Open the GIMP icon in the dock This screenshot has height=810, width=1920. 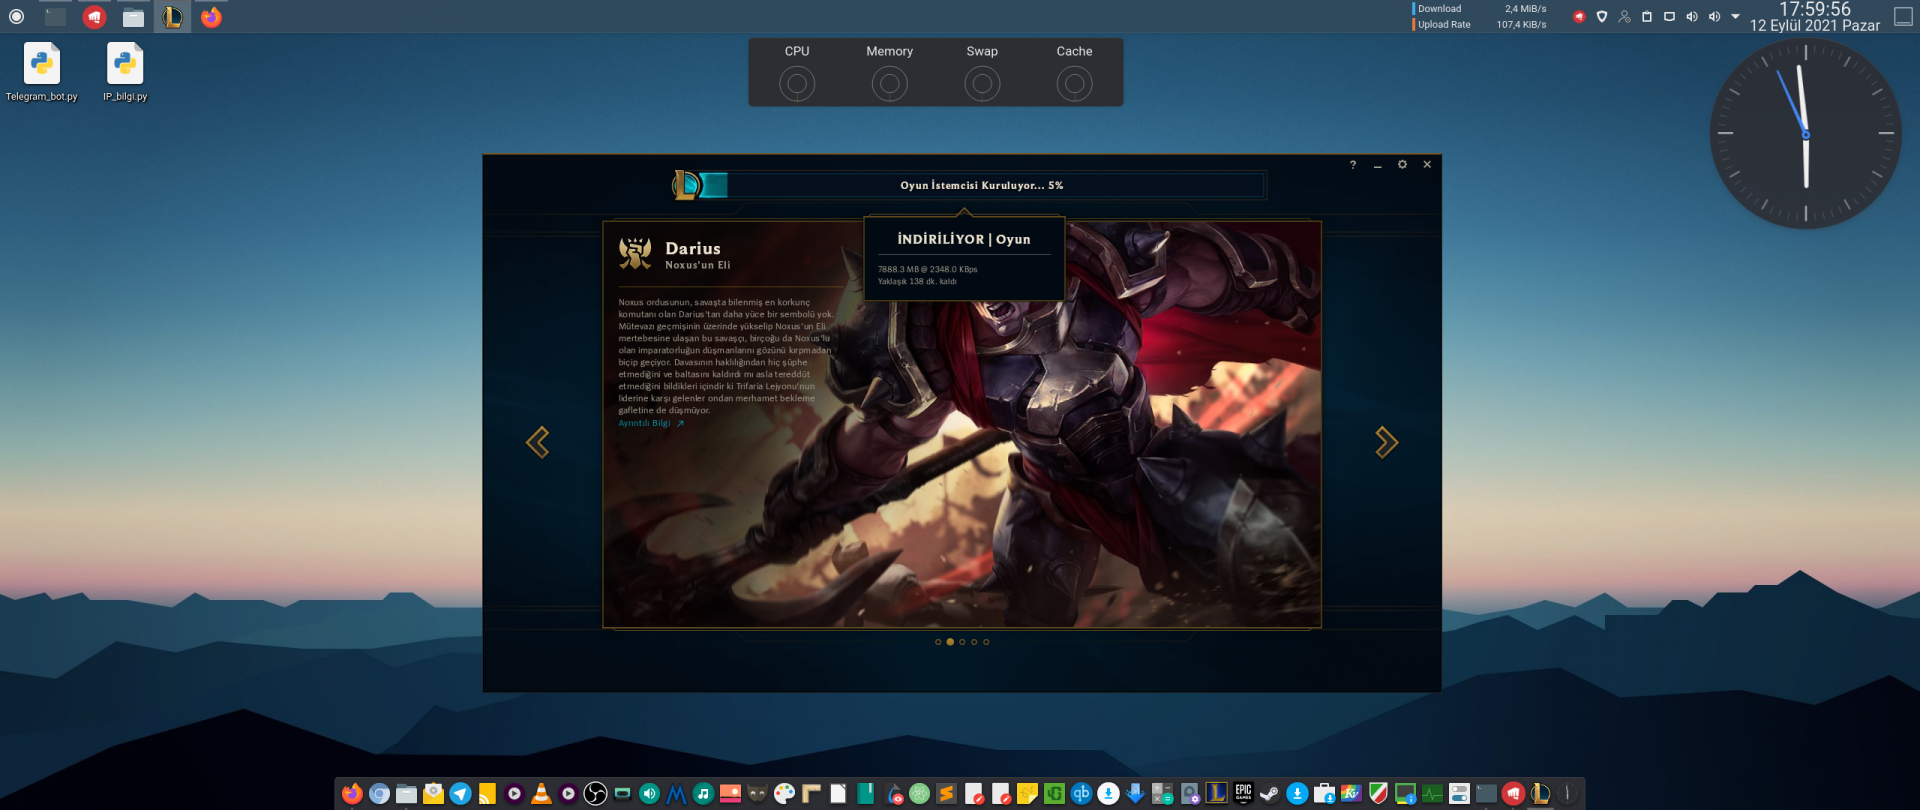pyautogui.click(x=757, y=794)
